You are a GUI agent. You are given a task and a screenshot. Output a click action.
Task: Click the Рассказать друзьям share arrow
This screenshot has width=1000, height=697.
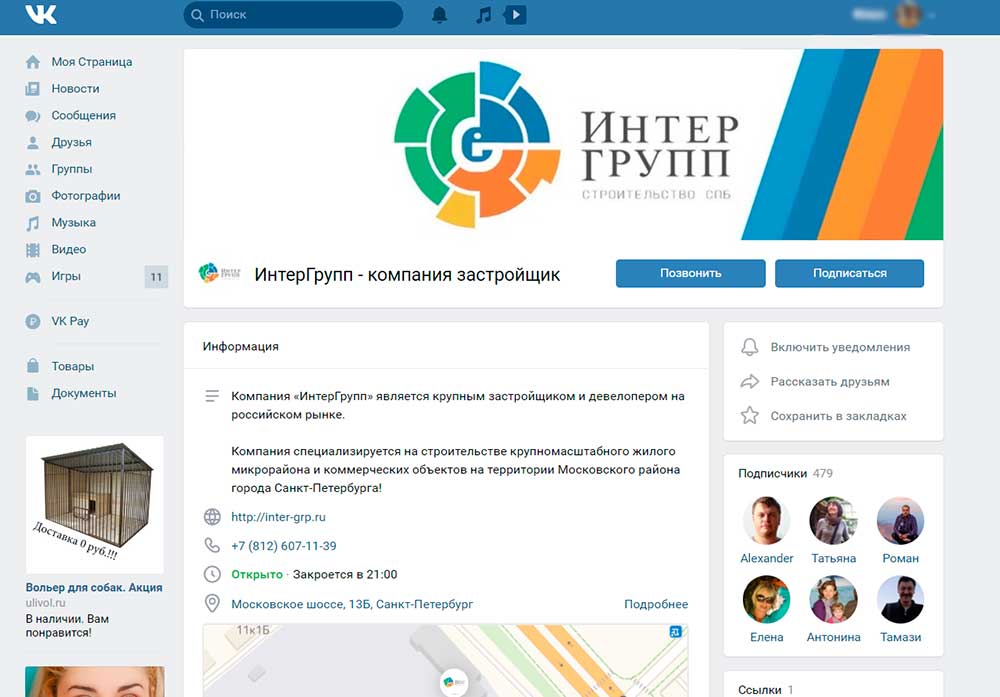[749, 381]
